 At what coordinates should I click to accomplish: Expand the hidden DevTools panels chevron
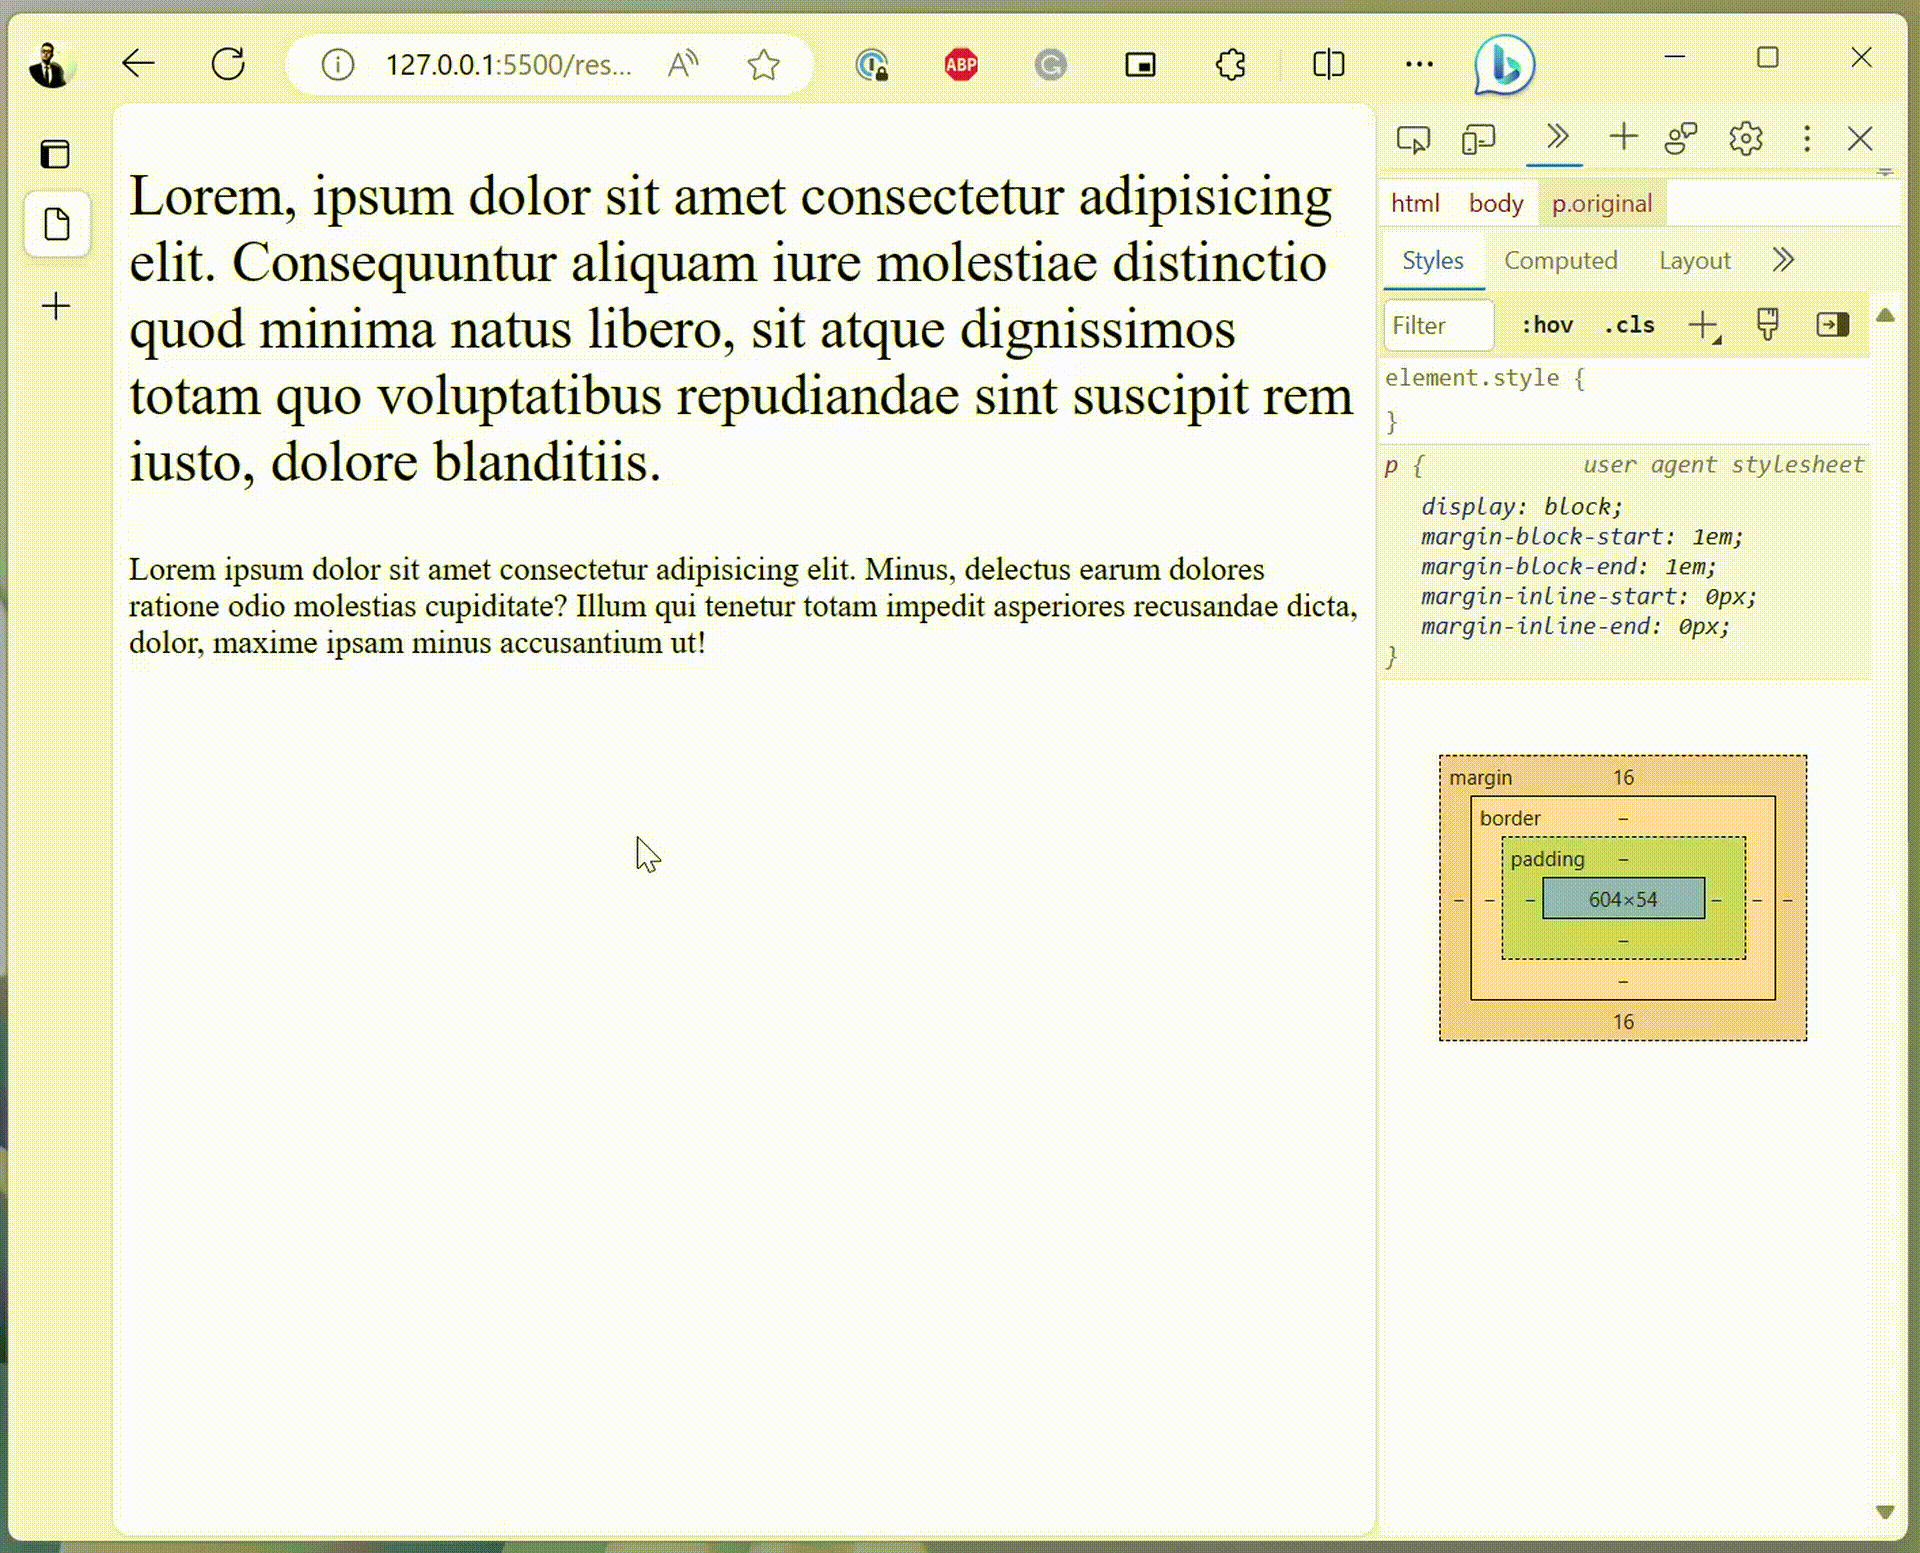1554,138
